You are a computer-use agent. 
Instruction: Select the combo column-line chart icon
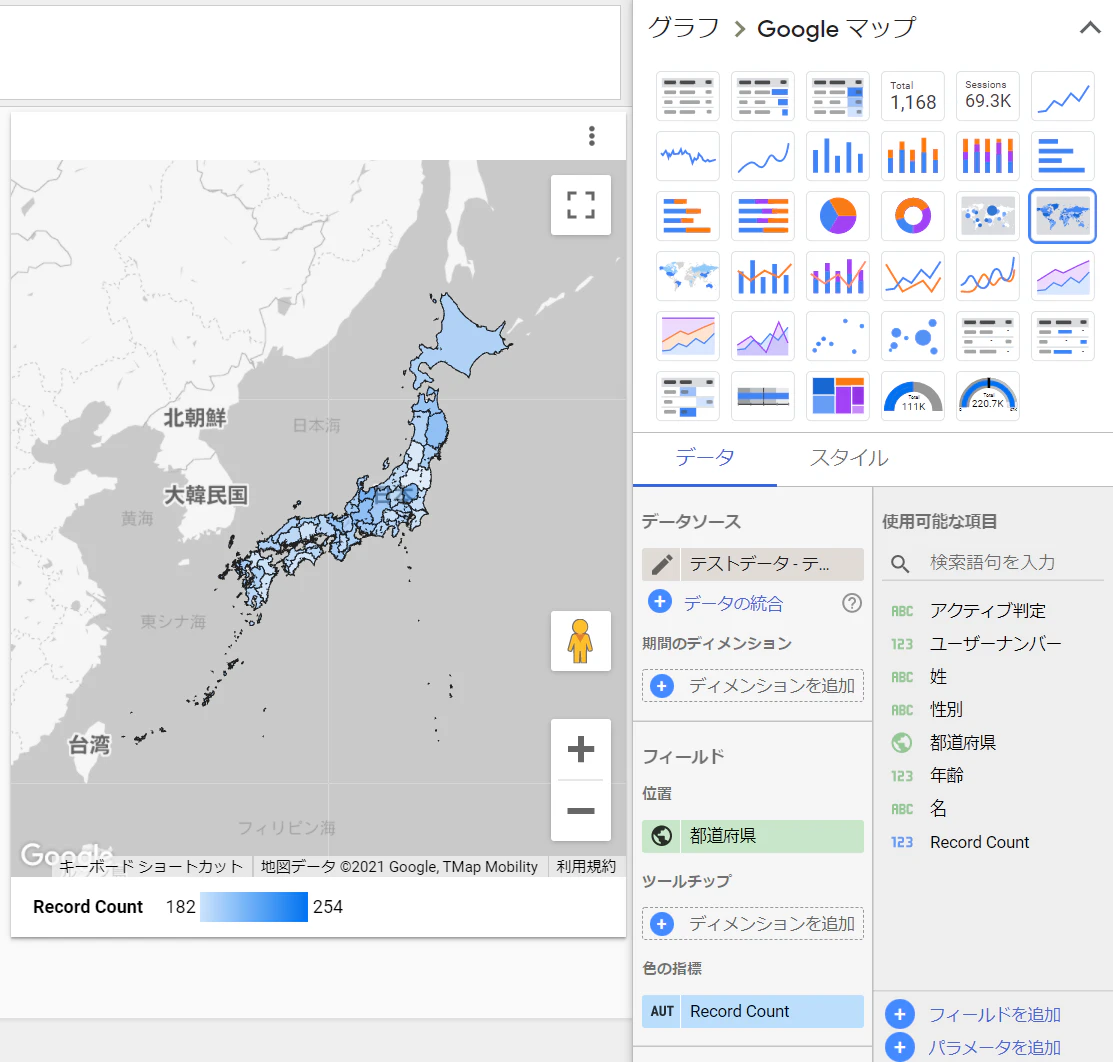coord(763,275)
